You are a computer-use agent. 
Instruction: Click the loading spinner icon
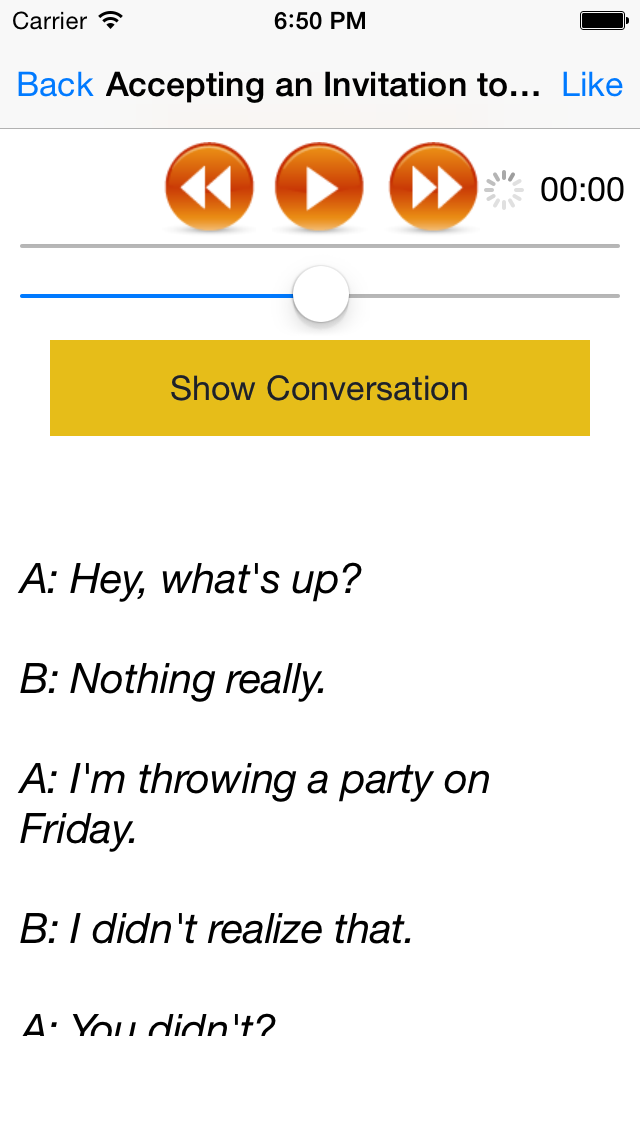point(504,190)
